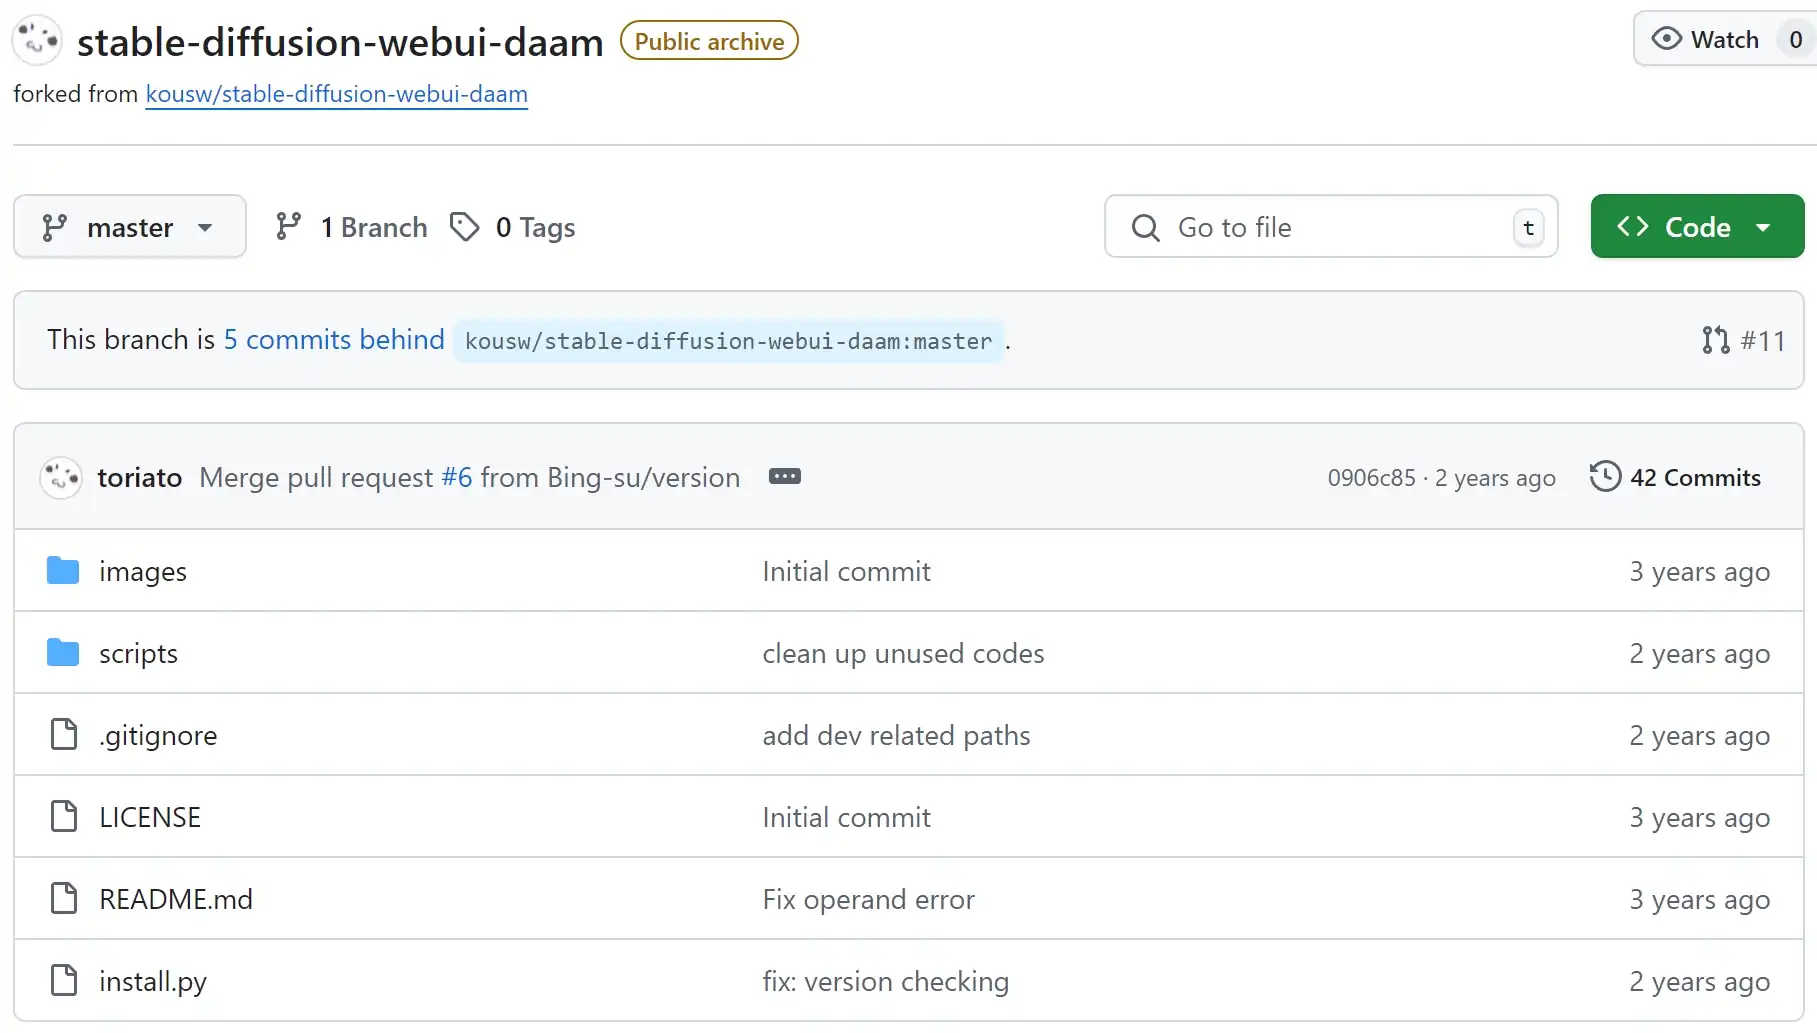1817x1033 pixels.
Task: Open the 1 Branch link
Action: (x=352, y=227)
